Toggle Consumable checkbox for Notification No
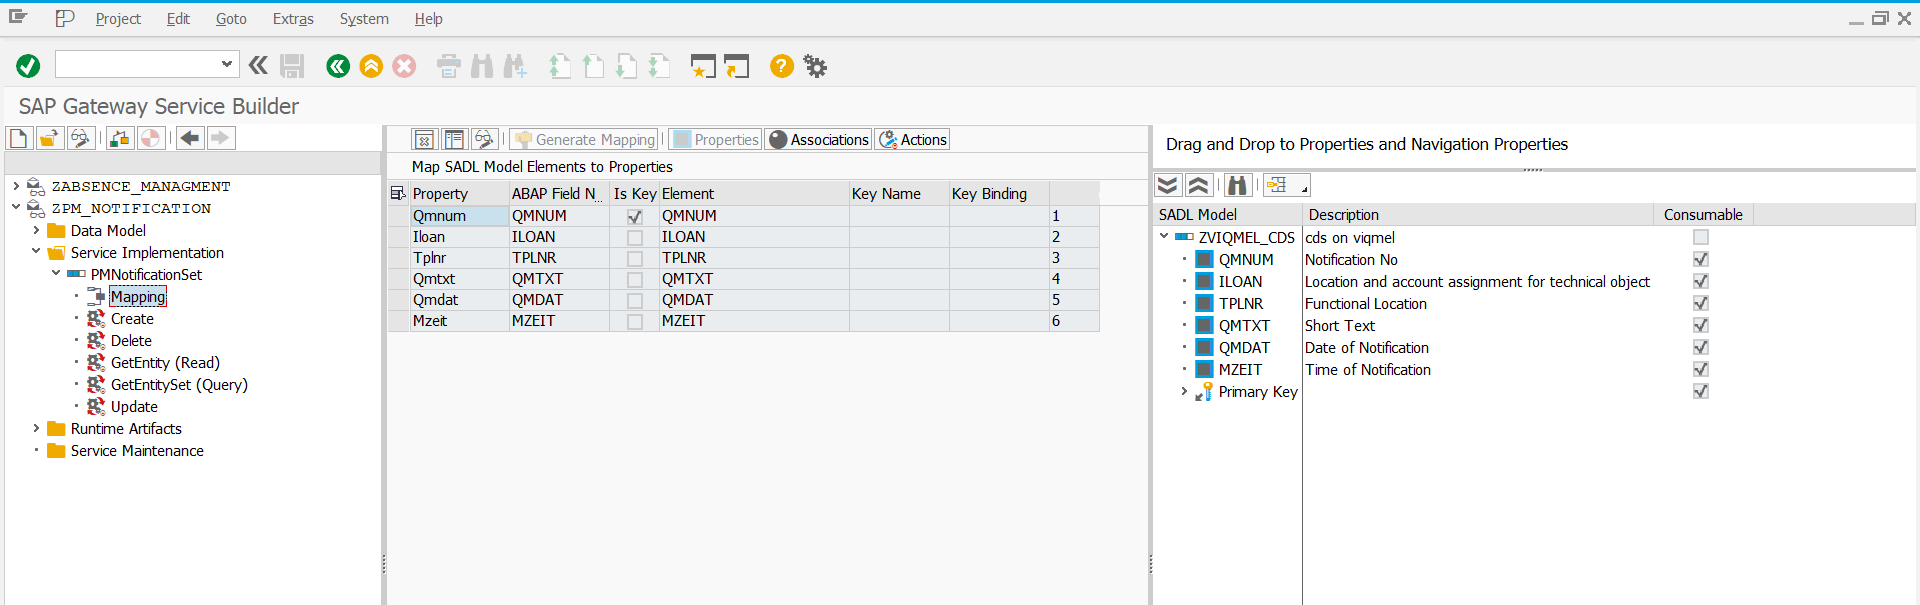The width and height of the screenshot is (1920, 605). pyautogui.click(x=1701, y=260)
